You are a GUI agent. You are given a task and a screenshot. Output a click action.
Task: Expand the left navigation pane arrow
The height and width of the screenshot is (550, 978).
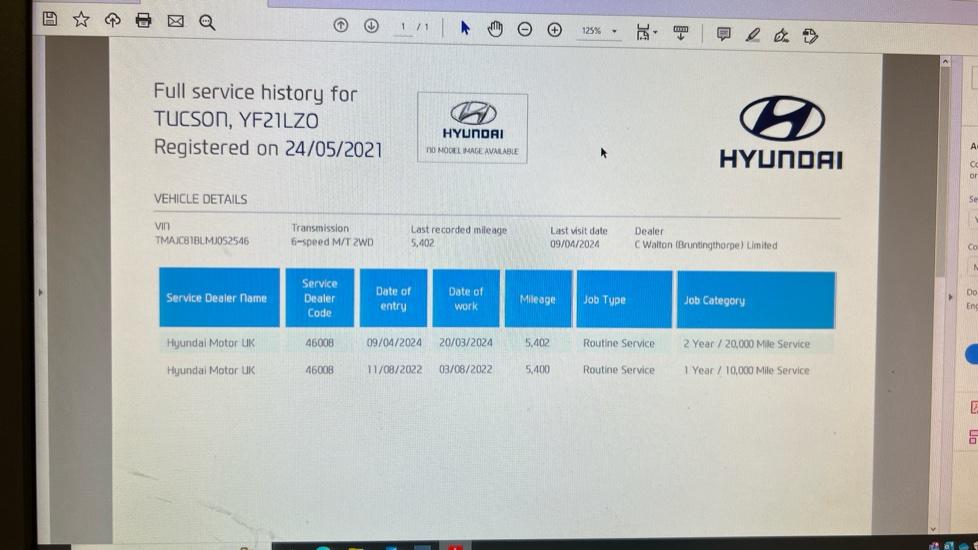[x=41, y=292]
